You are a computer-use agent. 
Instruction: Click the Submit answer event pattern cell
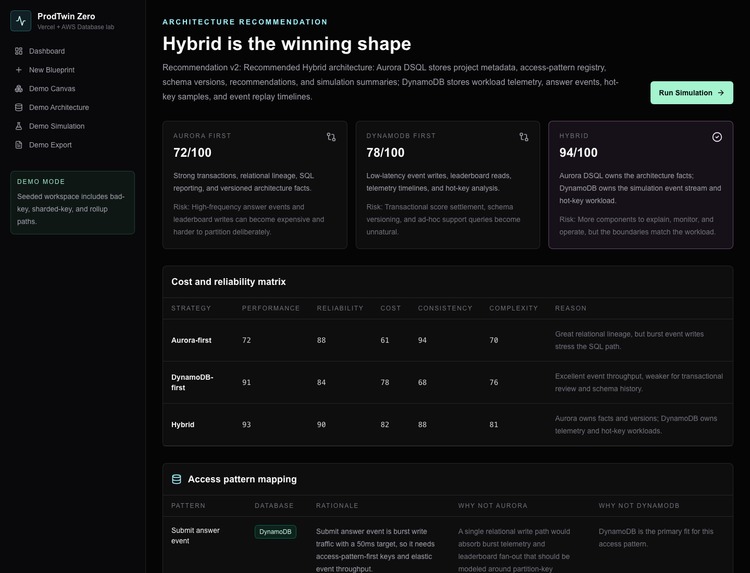tap(195, 536)
